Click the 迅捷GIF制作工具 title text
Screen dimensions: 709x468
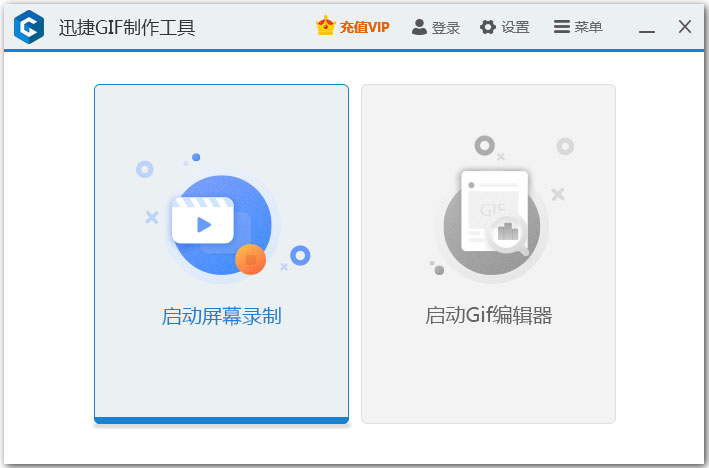coord(127,28)
